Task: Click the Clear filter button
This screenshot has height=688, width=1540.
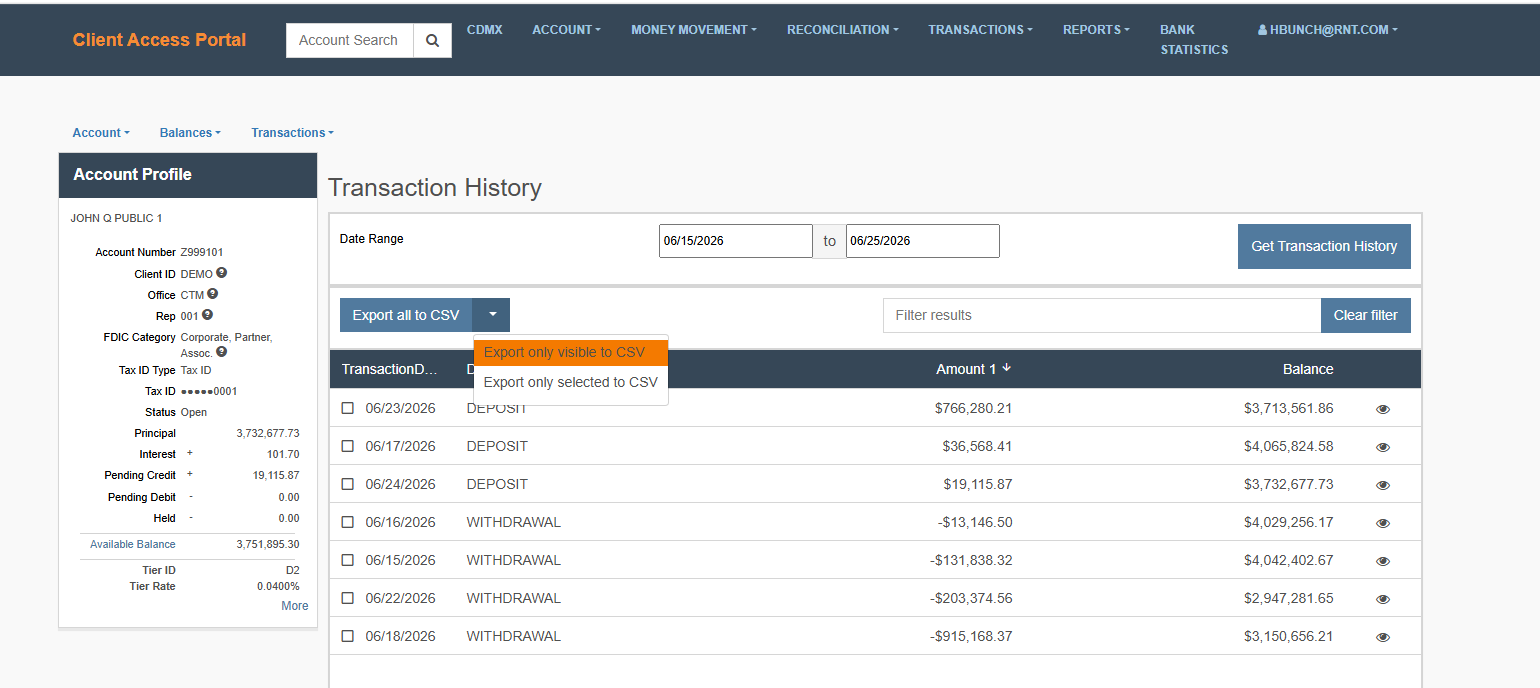Action: 1365,315
